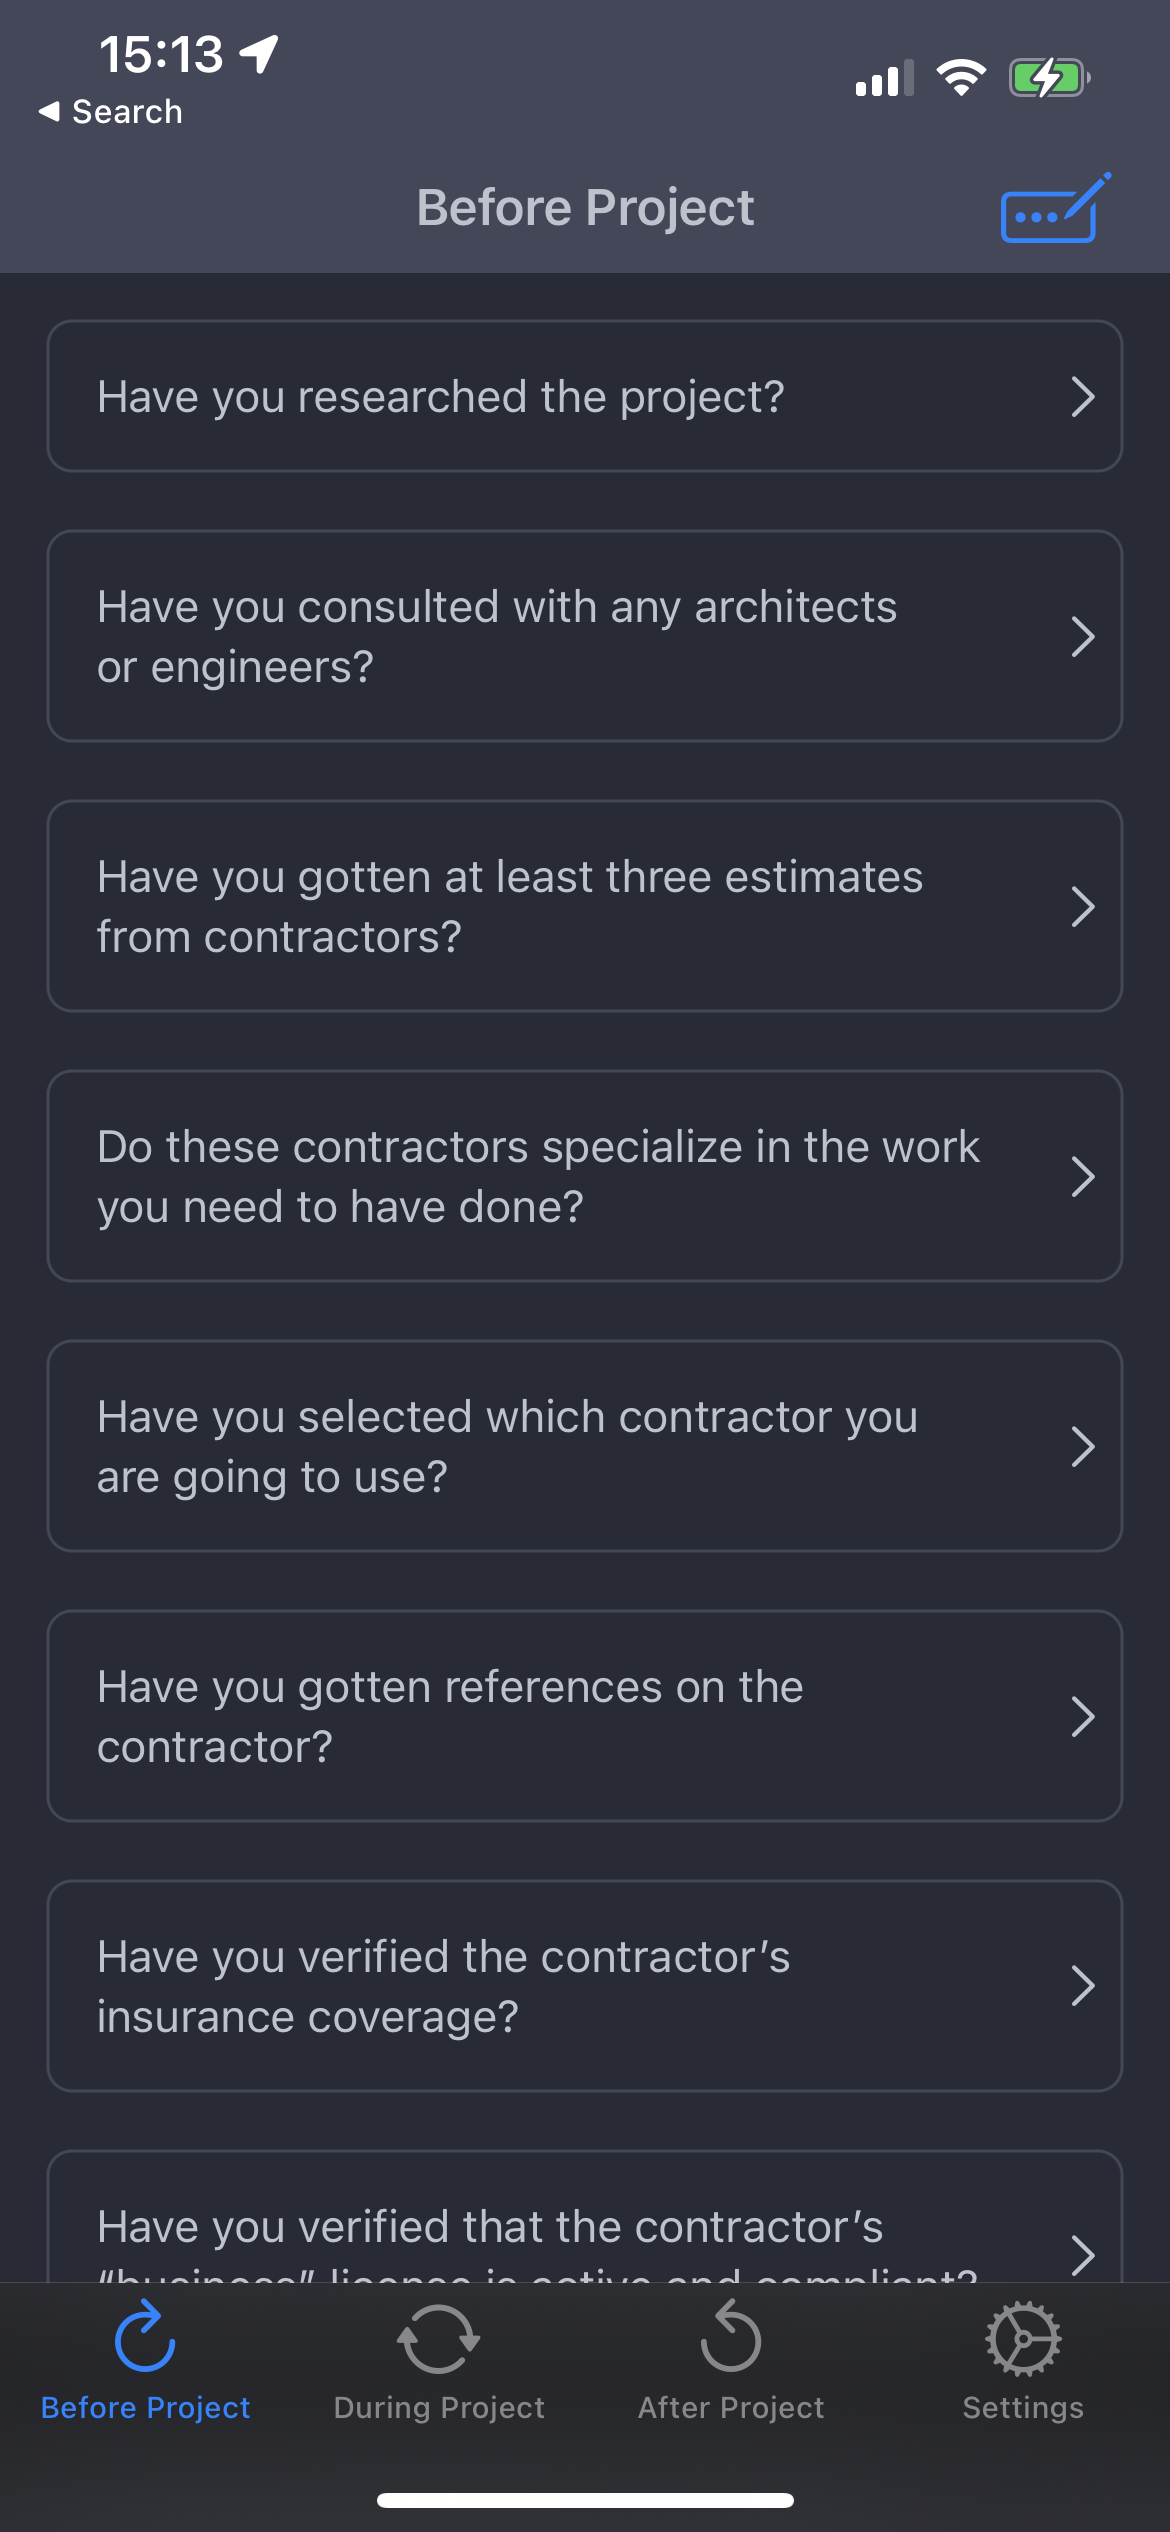This screenshot has height=2532, width=1170.
Task: Return to Search via back link
Action: [127, 111]
